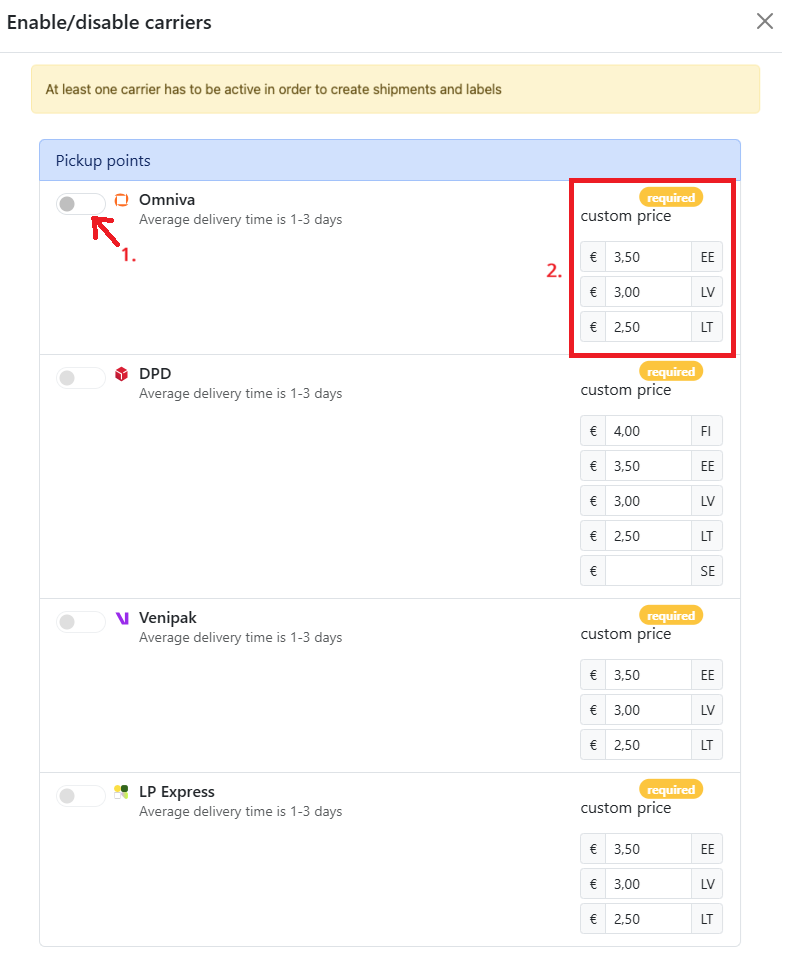Turn on the Venipak carrier switch
This screenshot has height=970, width=785.
(81, 622)
